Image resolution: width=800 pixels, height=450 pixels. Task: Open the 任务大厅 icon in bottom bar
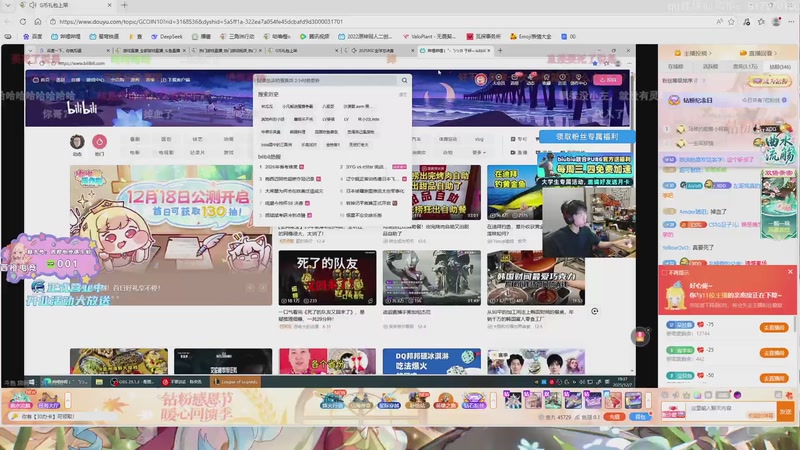[x=48, y=401]
